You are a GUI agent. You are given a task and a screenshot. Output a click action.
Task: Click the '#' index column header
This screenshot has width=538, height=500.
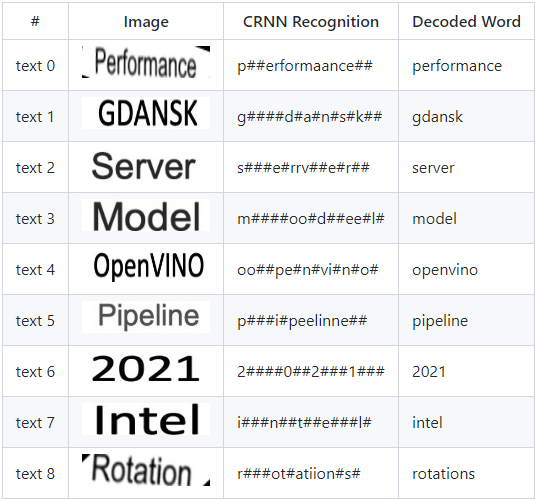tap(35, 21)
